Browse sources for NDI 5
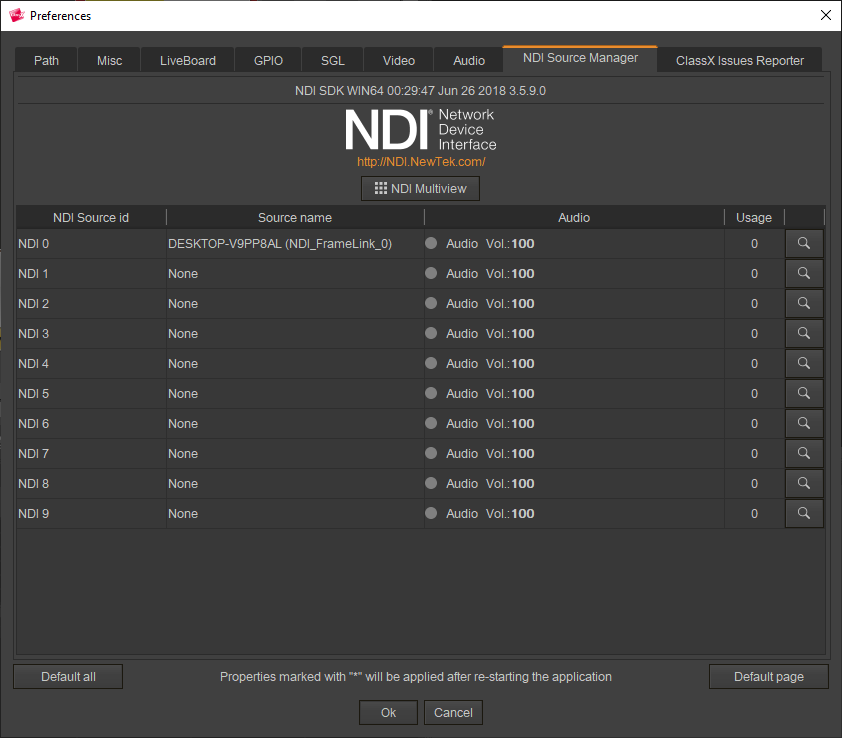Viewport: 842px width, 738px height. [x=804, y=393]
